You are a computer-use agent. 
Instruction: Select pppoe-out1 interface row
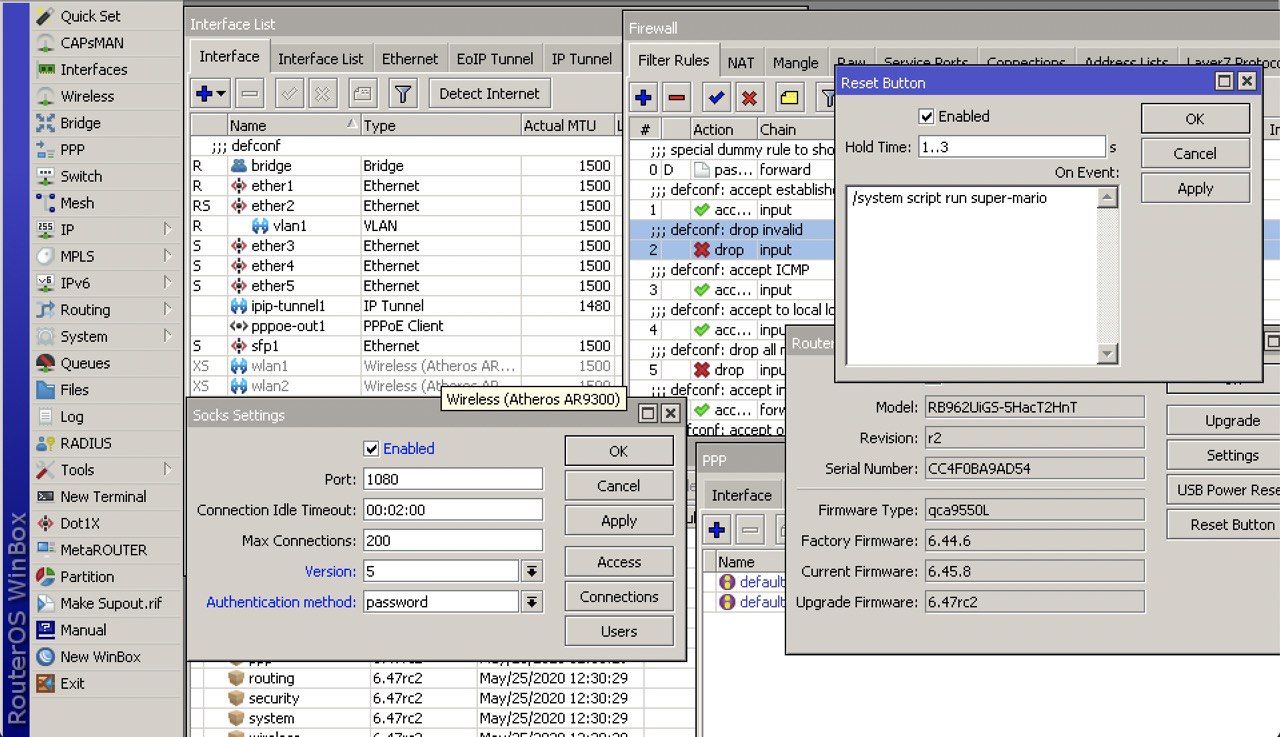405,326
